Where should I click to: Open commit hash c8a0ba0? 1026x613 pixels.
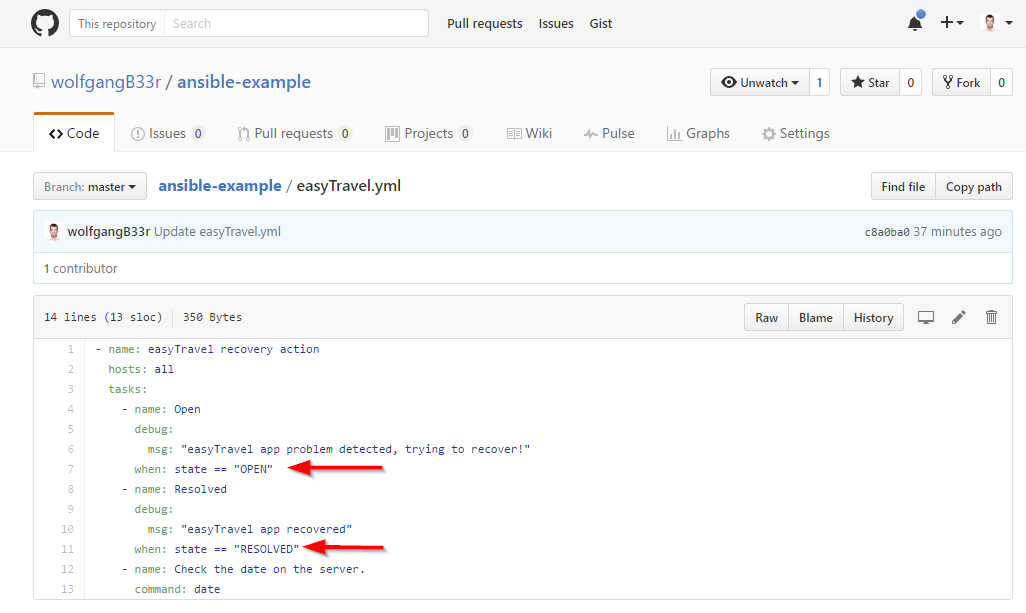coord(887,232)
